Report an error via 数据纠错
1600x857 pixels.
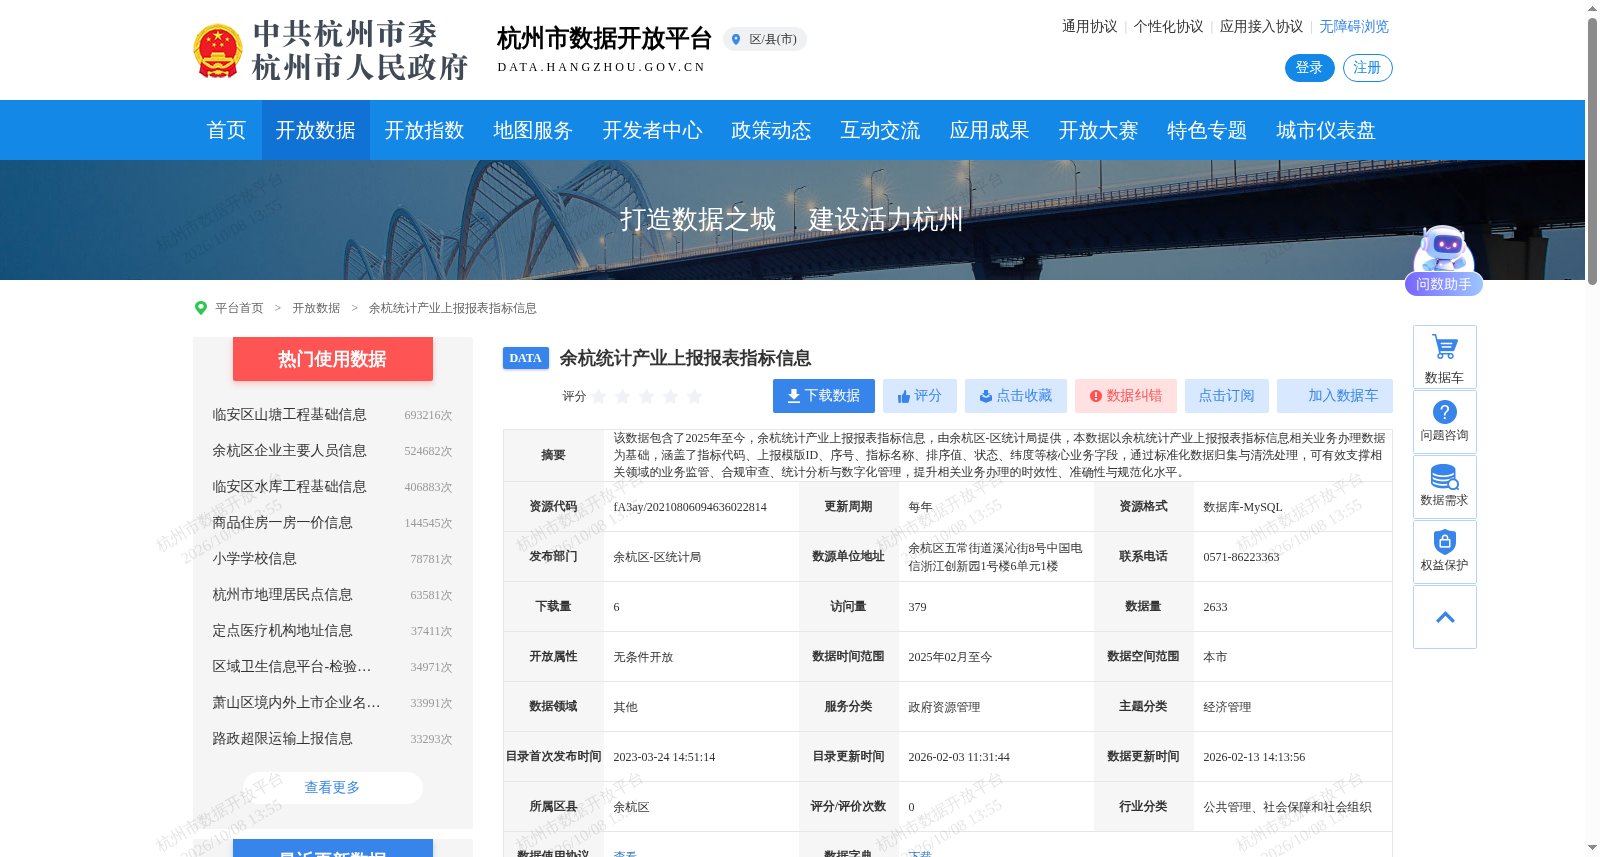1126,396
